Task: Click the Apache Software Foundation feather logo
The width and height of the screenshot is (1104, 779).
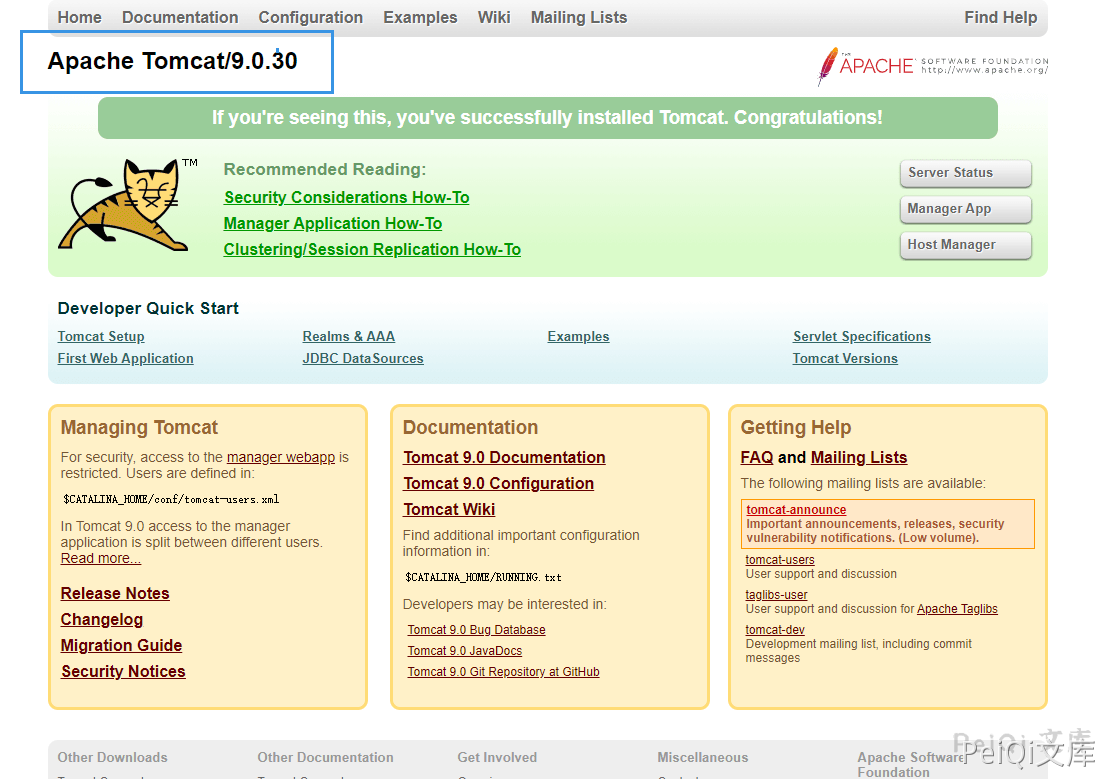Action: coord(932,66)
